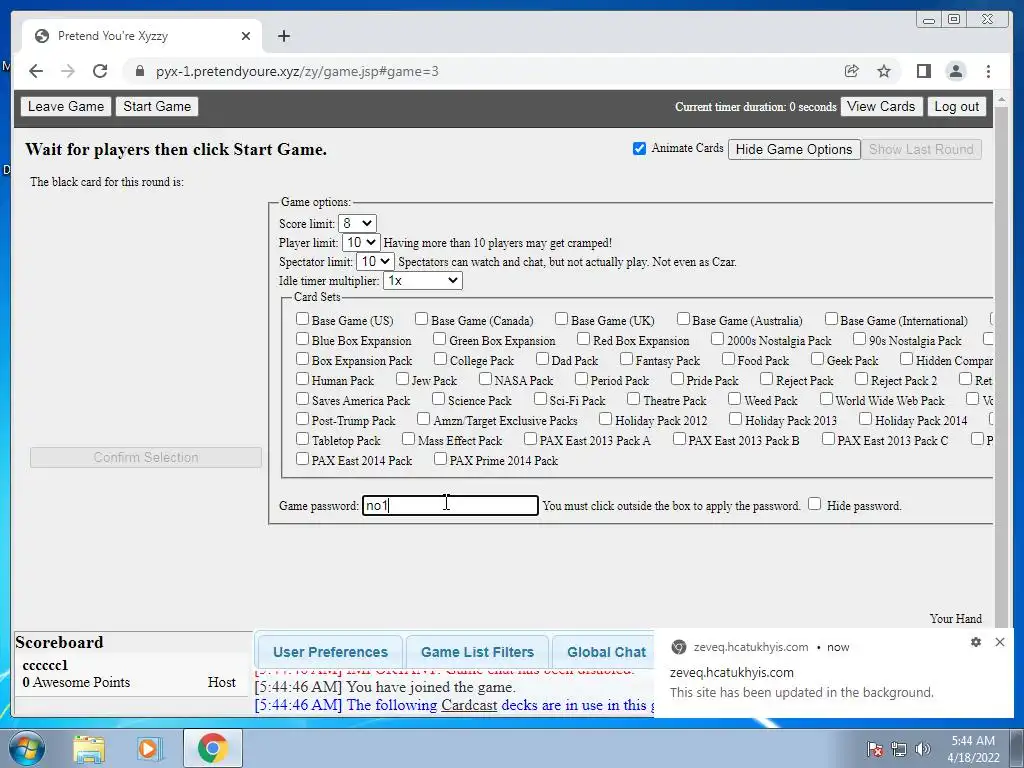Bookmark this page with the star icon
The width and height of the screenshot is (1024, 768).
pos(884,71)
